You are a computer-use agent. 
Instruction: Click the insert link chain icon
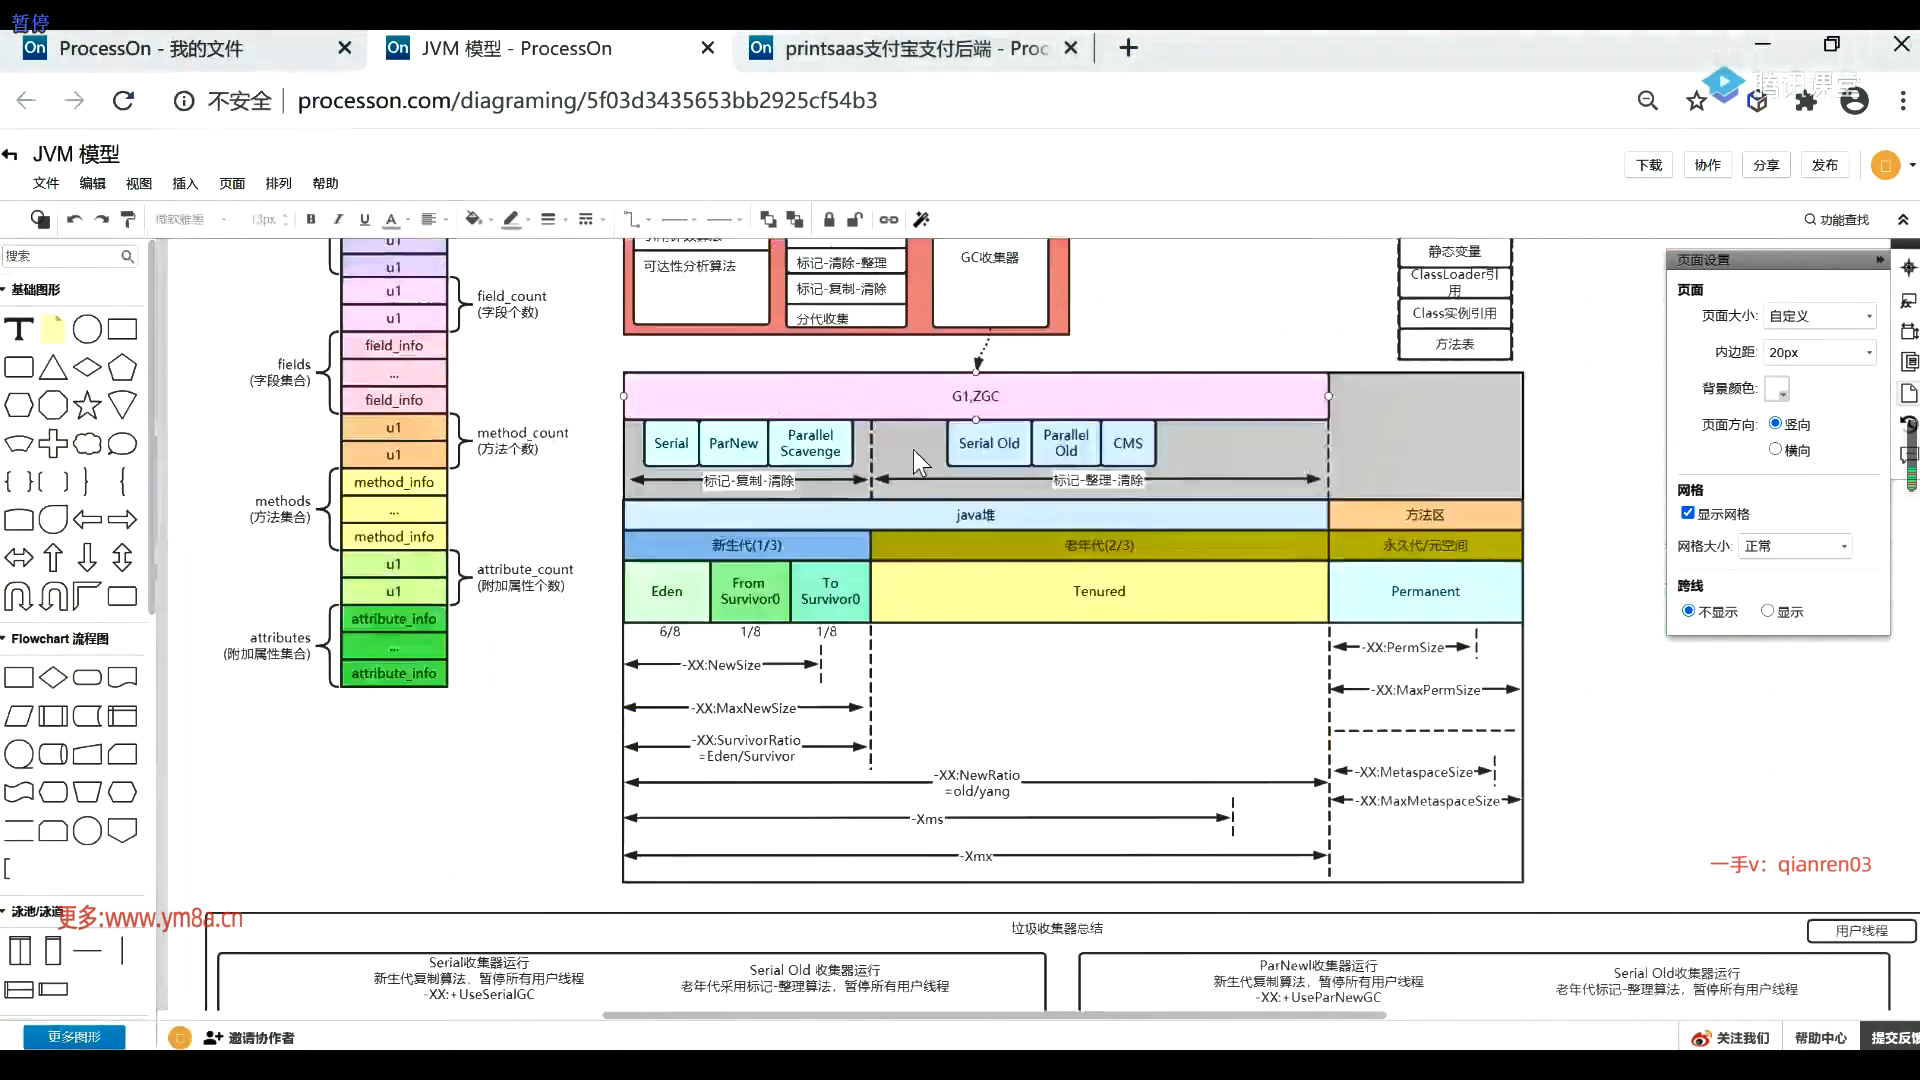coord(889,219)
